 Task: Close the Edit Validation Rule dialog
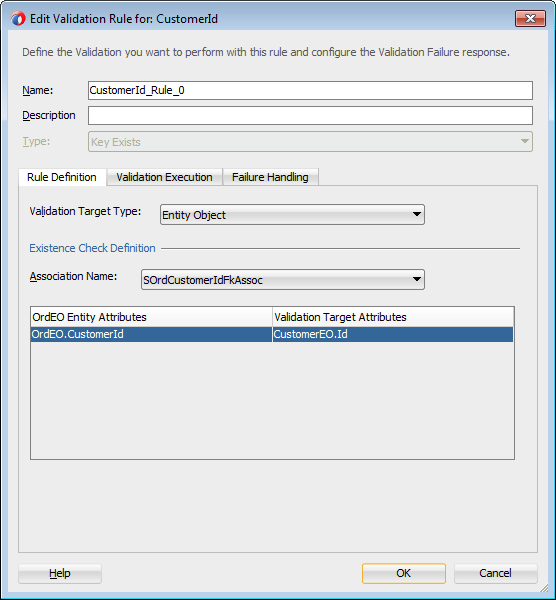(530, 18)
